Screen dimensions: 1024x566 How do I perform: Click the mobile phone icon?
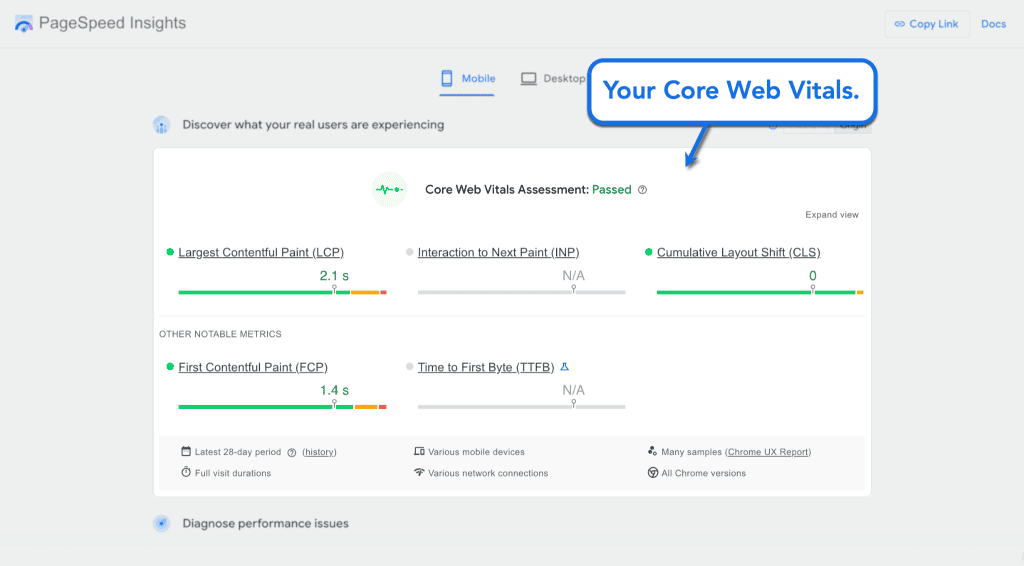click(447, 78)
